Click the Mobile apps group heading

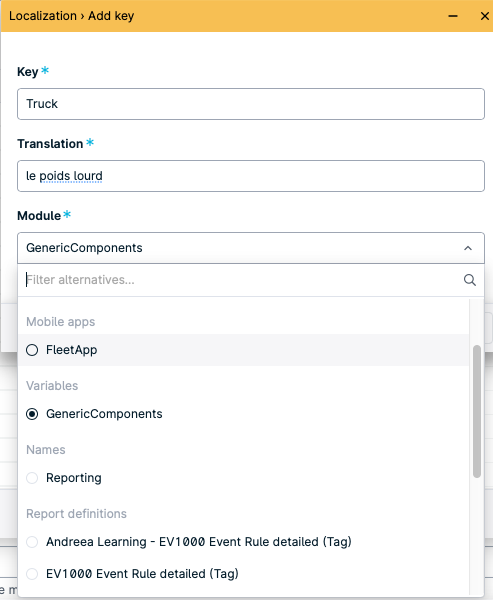pos(60,322)
